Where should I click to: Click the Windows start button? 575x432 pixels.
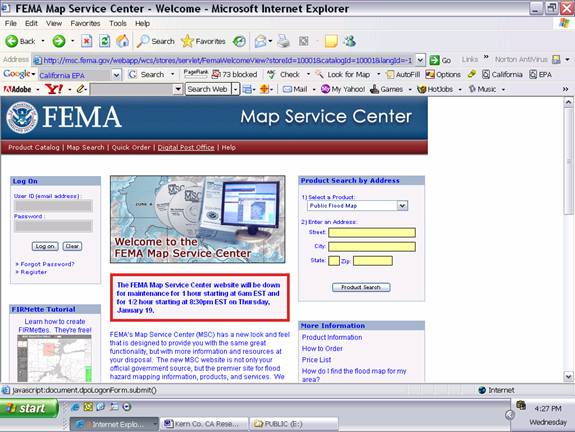29,408
